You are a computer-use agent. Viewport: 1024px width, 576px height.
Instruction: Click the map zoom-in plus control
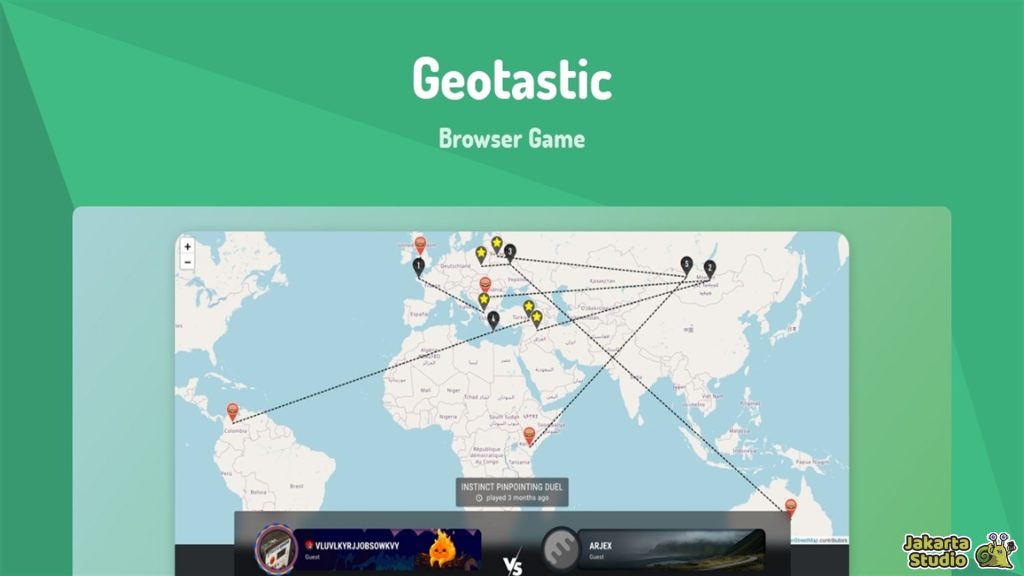[x=186, y=247]
